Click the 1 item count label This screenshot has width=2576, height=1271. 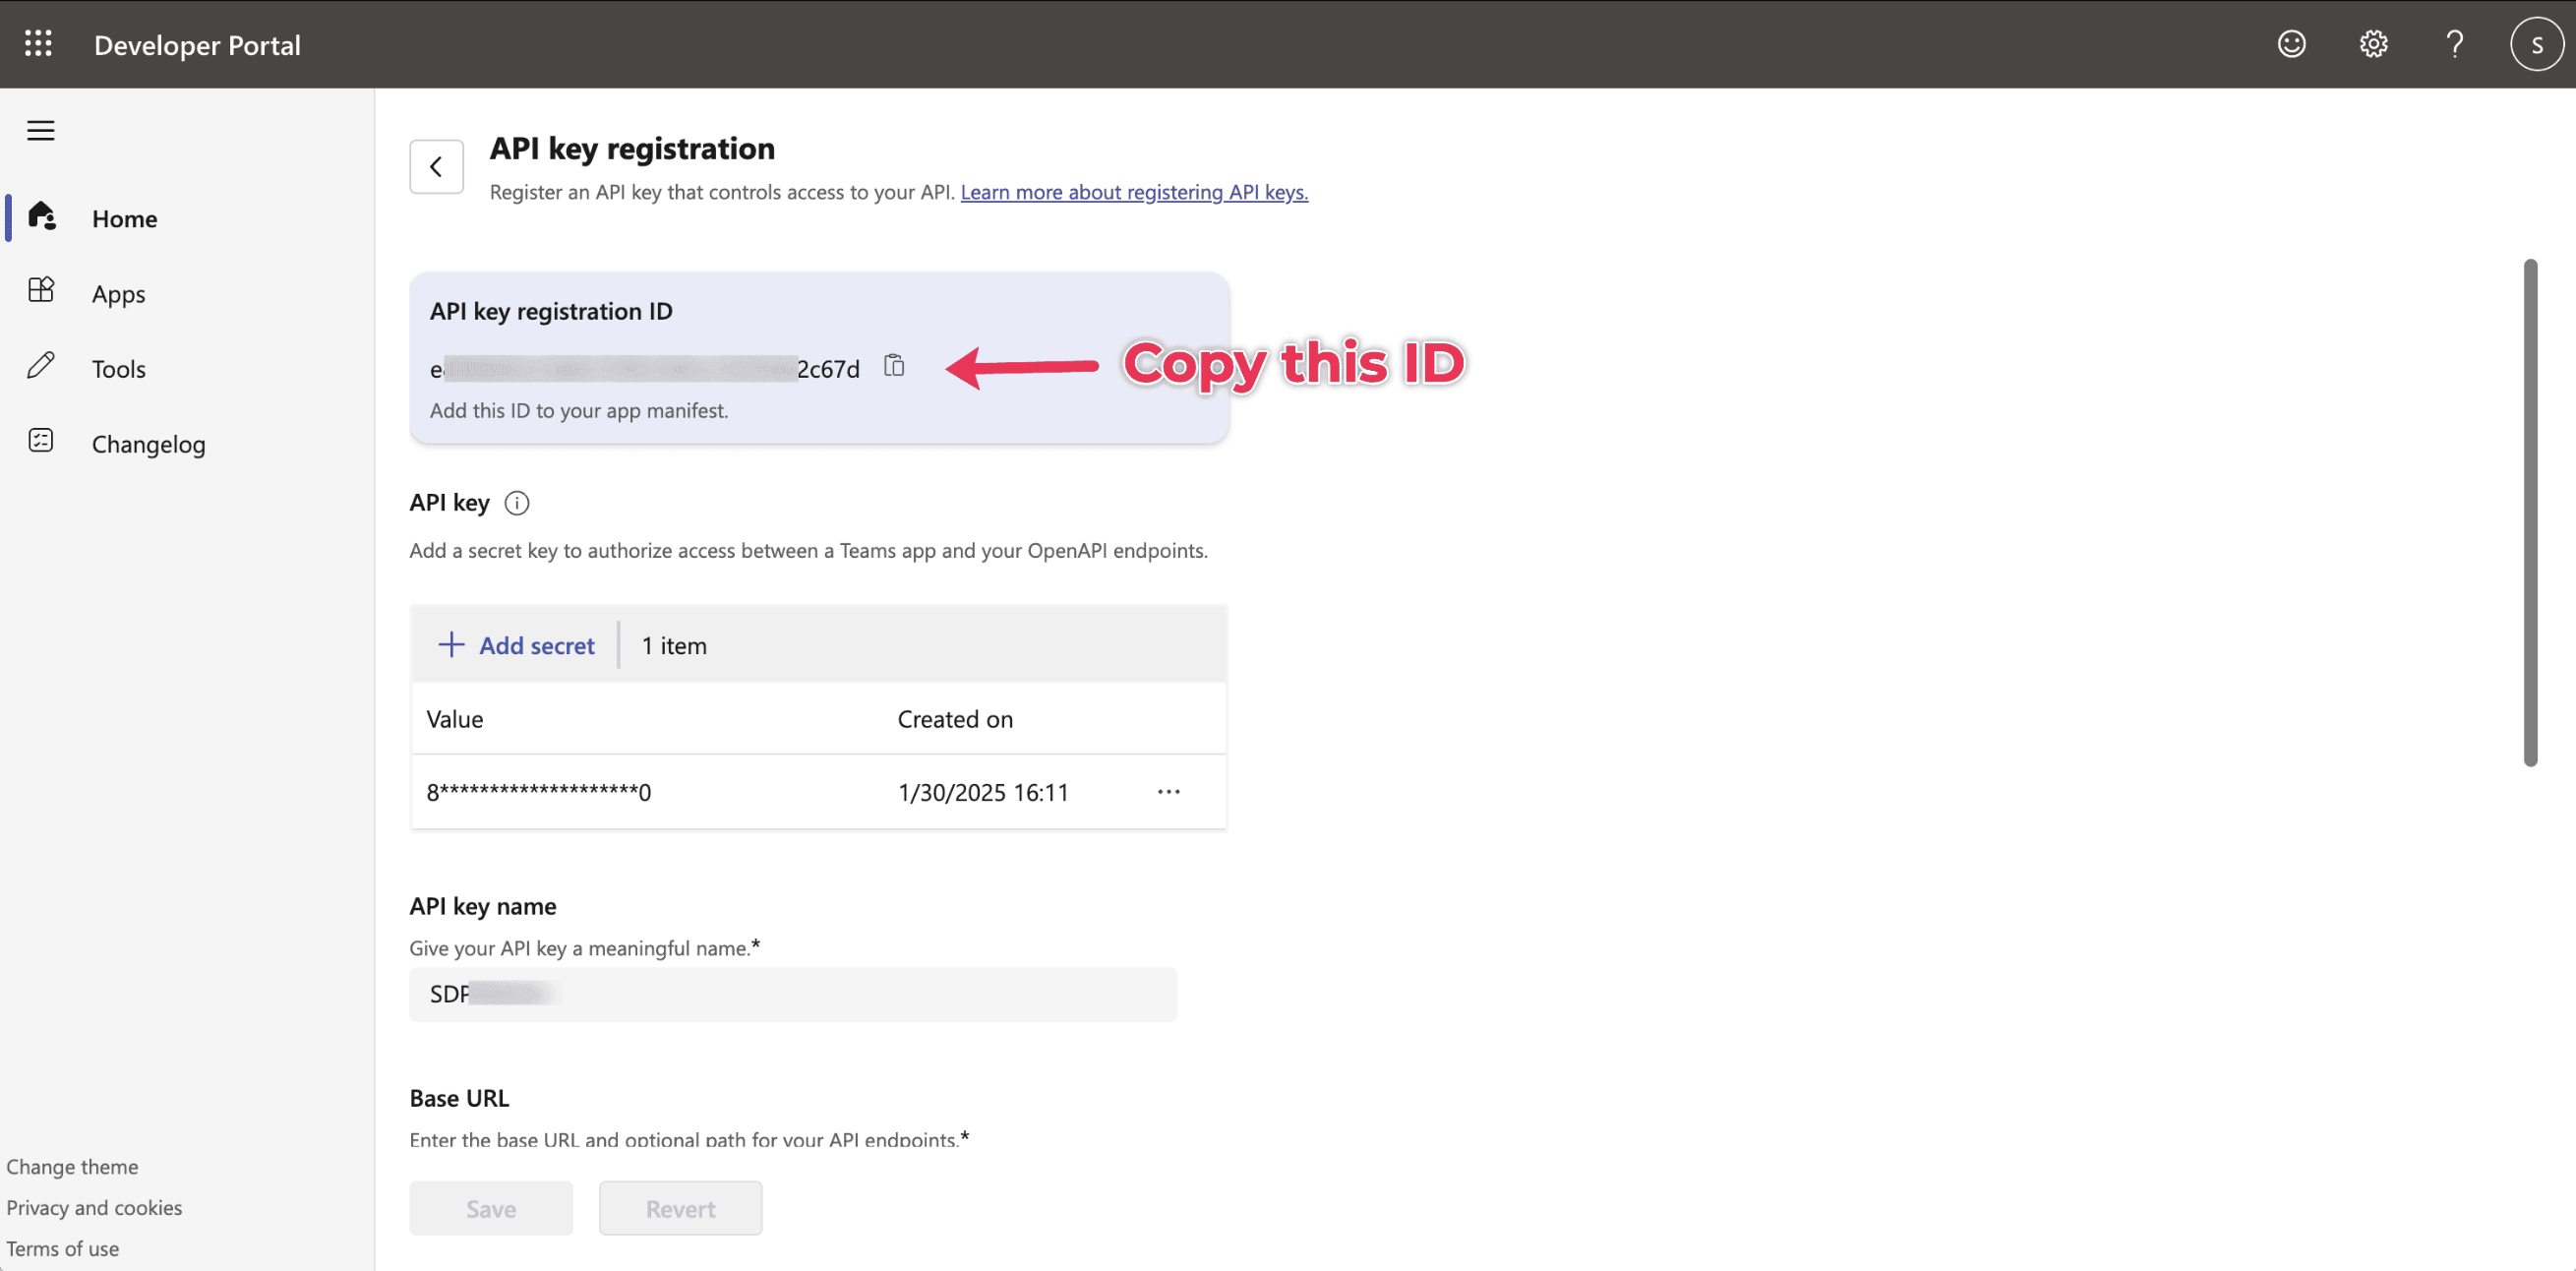click(x=674, y=646)
